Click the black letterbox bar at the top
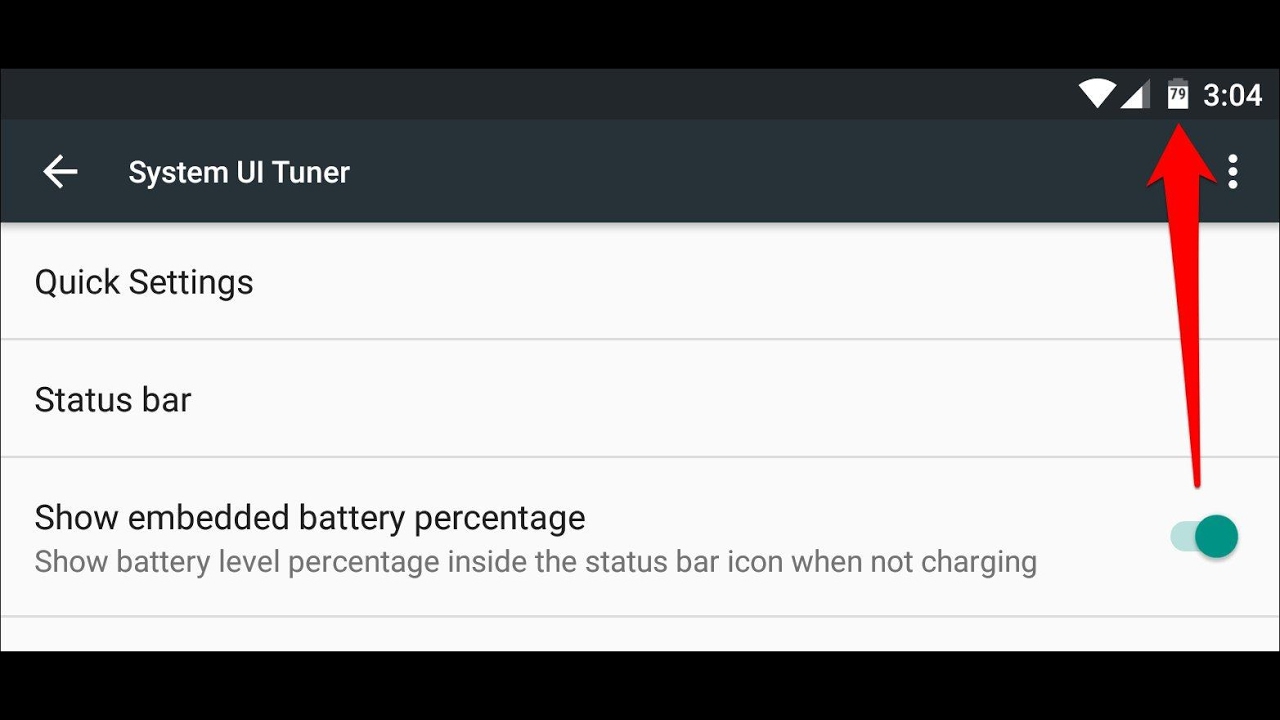1280x720 pixels. pos(640,34)
